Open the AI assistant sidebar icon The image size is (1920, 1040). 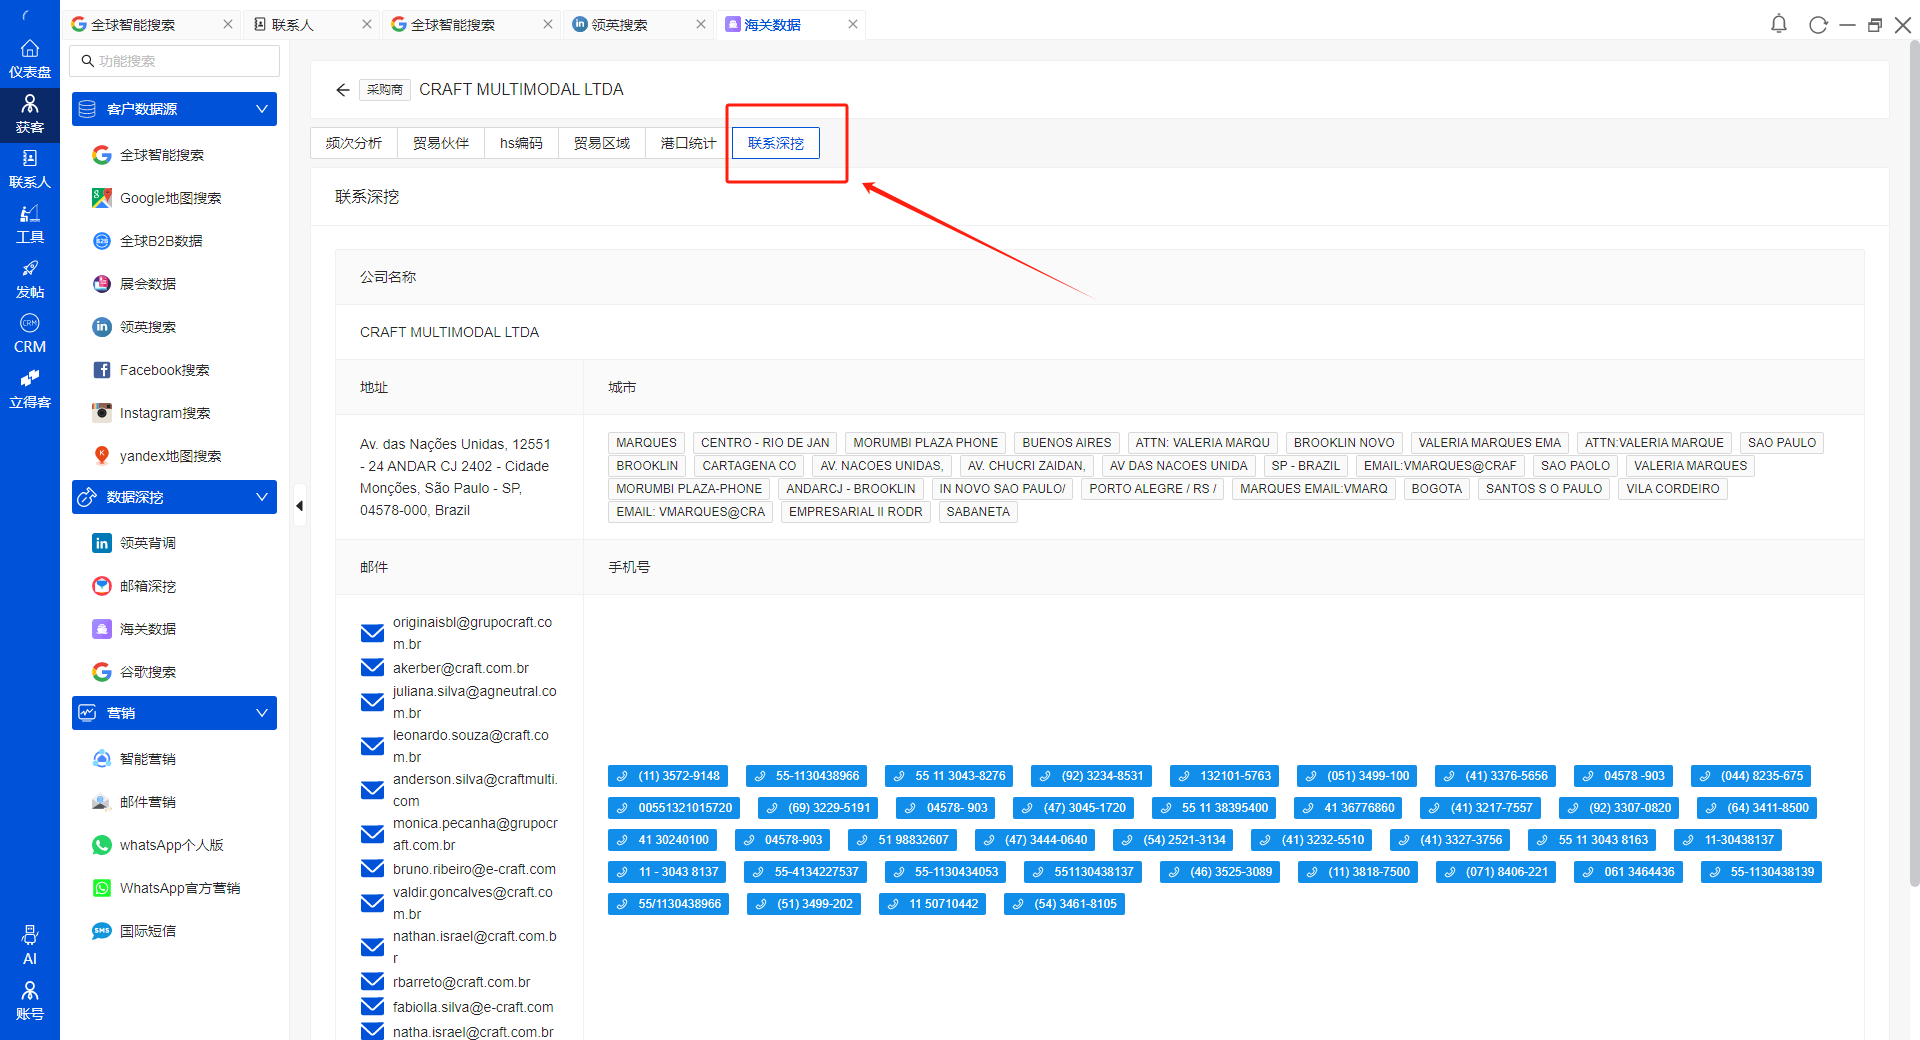30,945
